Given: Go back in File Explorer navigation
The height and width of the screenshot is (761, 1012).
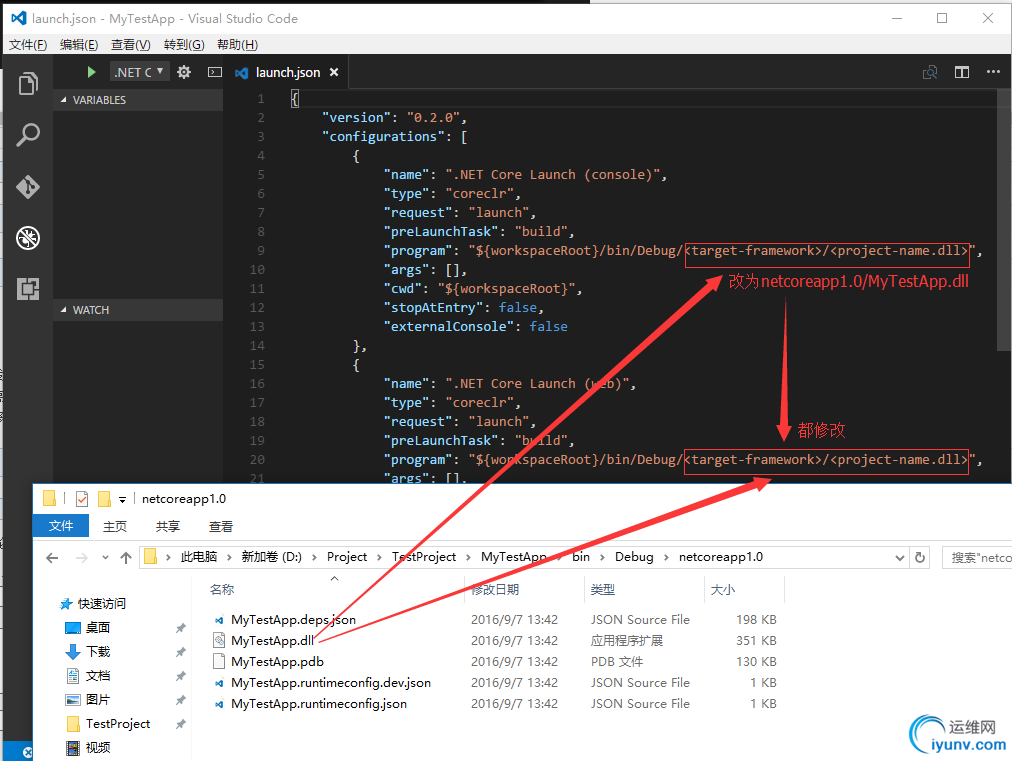Looking at the screenshot, I should [52, 558].
